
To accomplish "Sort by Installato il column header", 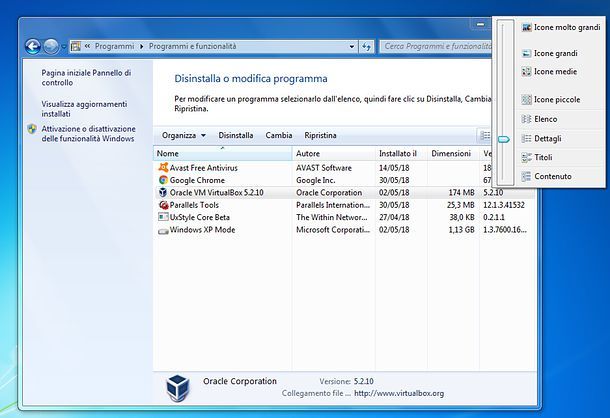I will (x=401, y=154).
